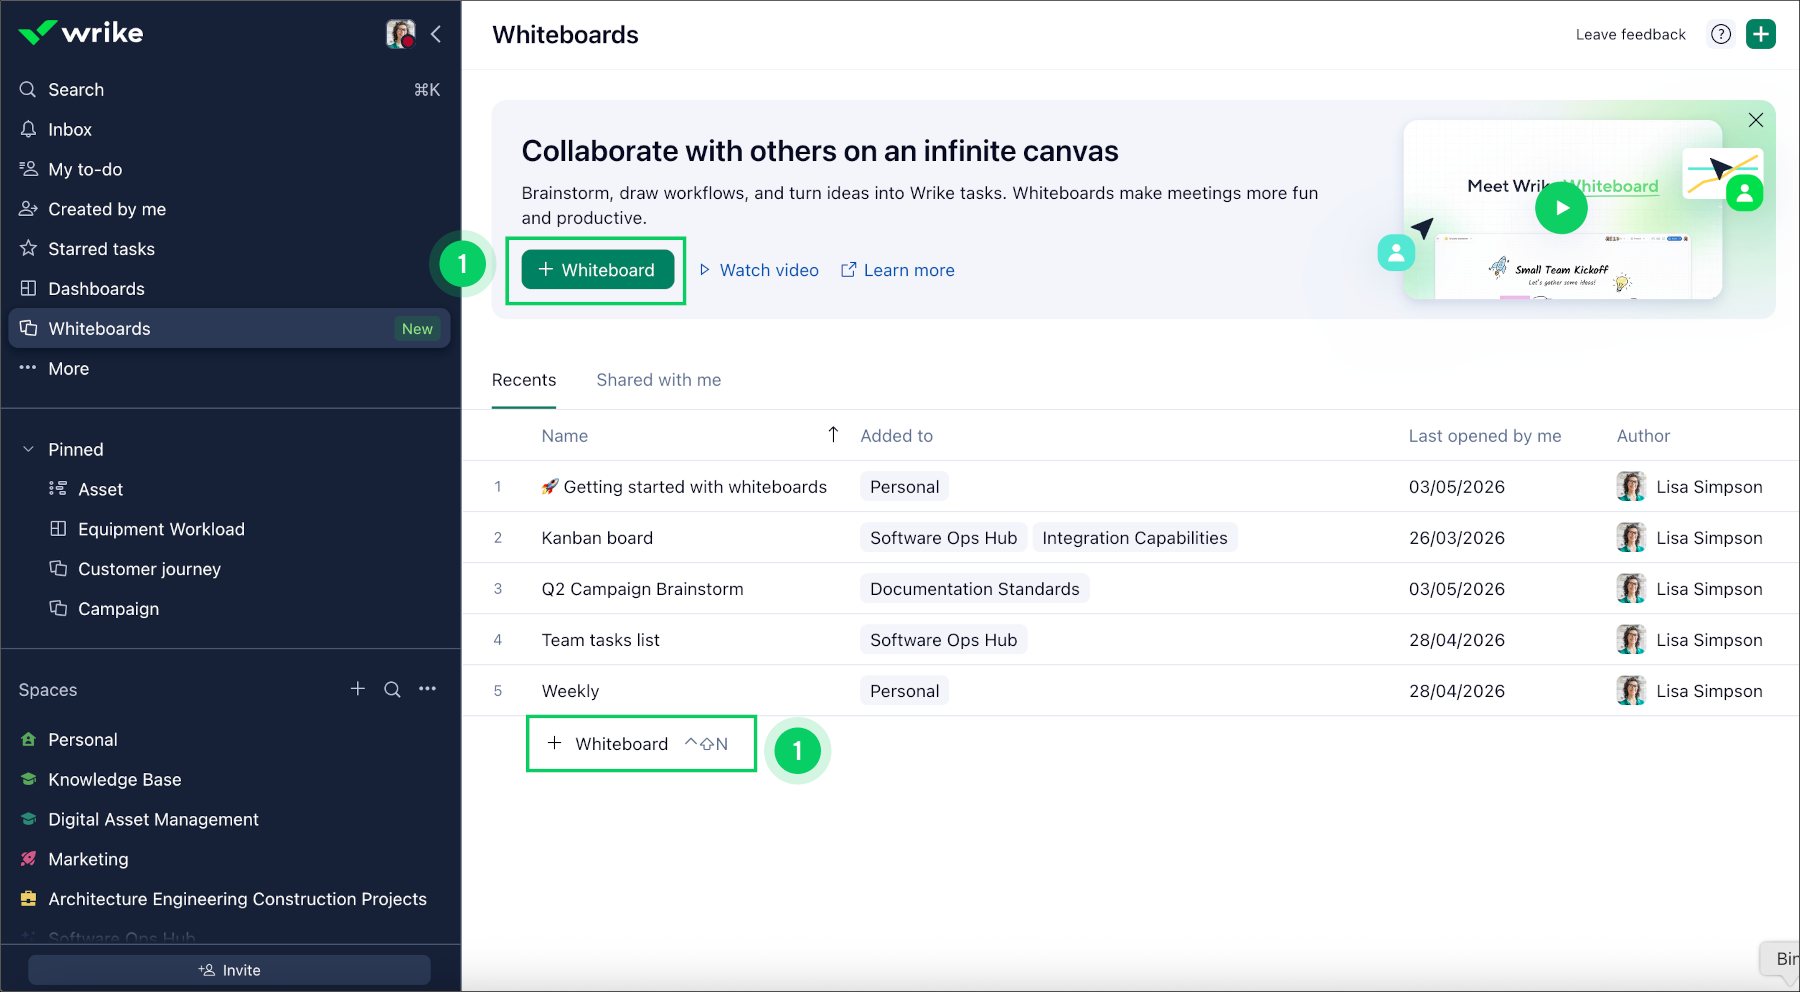The height and width of the screenshot is (992, 1800).
Task: Search spaces with the magnifier icon
Action: coord(393,689)
